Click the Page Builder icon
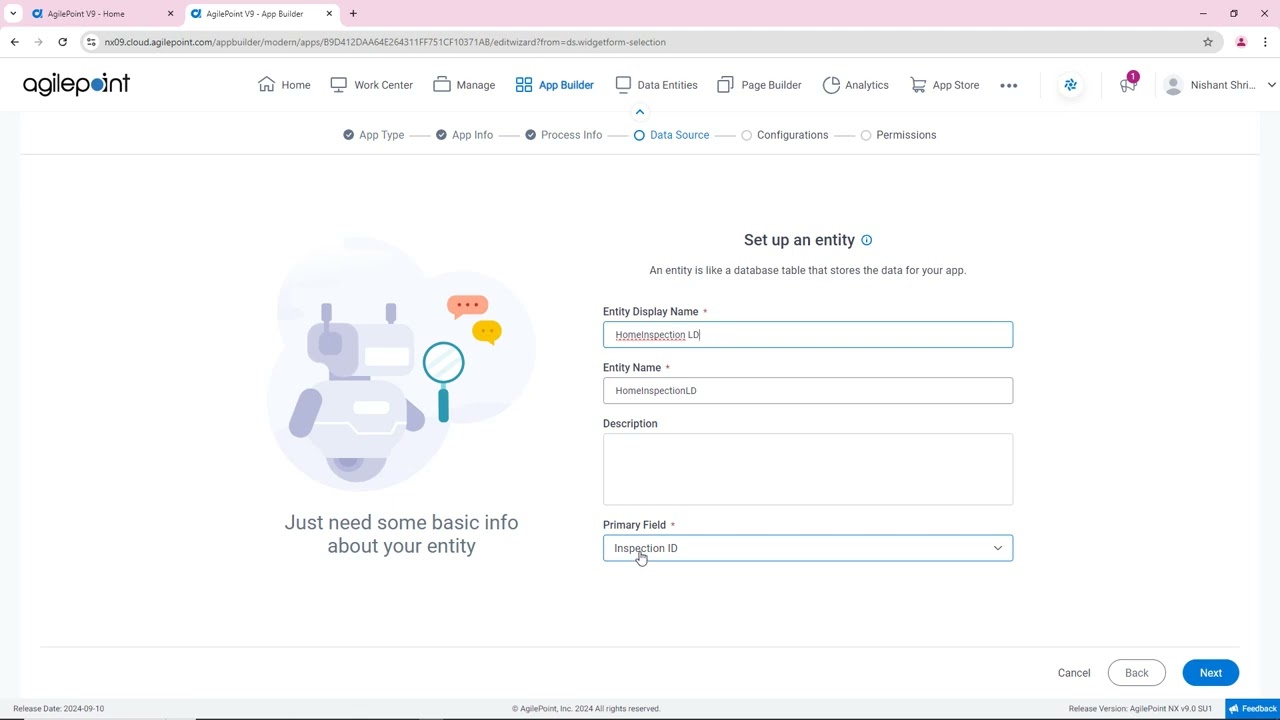Viewport: 1280px width, 720px height. 726,85
